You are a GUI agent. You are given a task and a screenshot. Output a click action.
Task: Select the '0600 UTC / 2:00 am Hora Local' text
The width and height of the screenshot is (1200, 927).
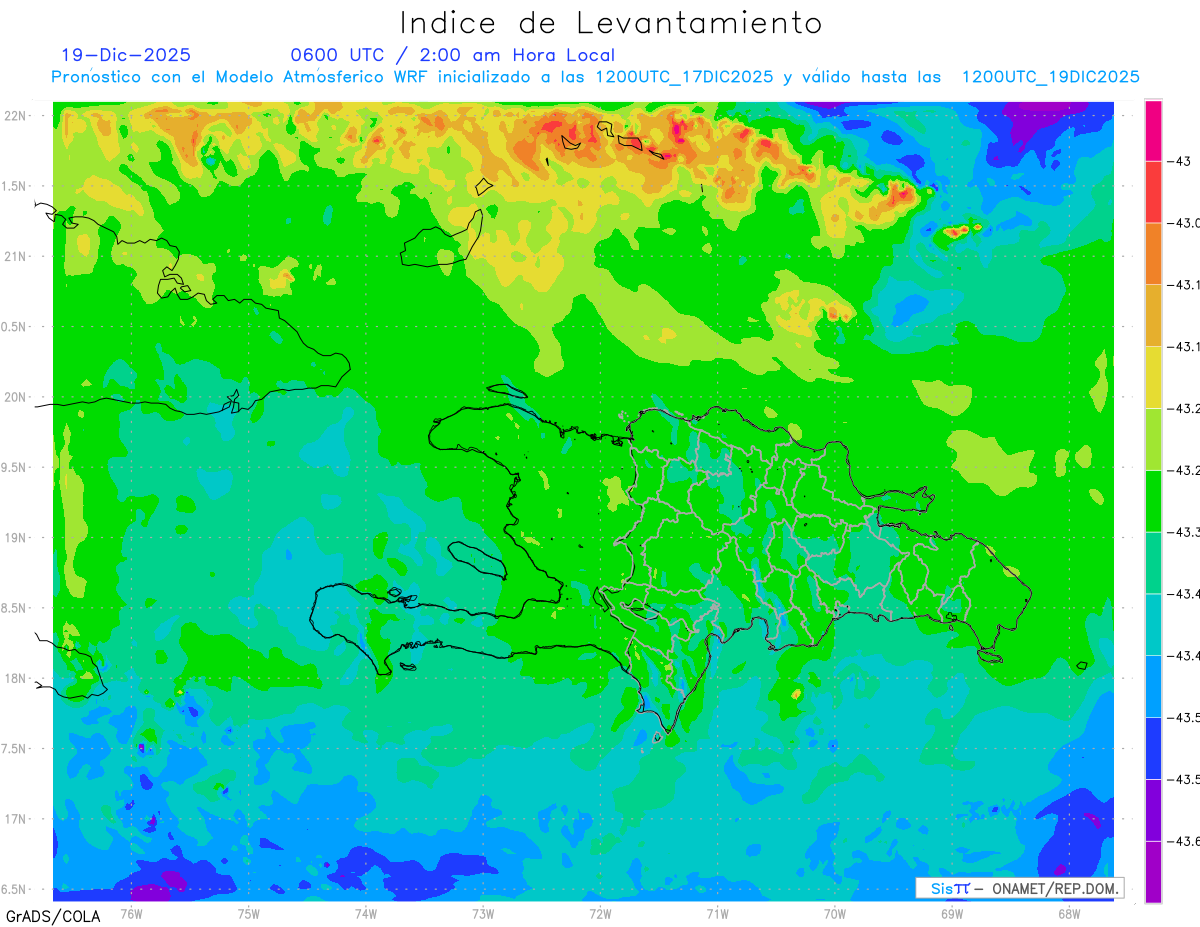tap(452, 55)
